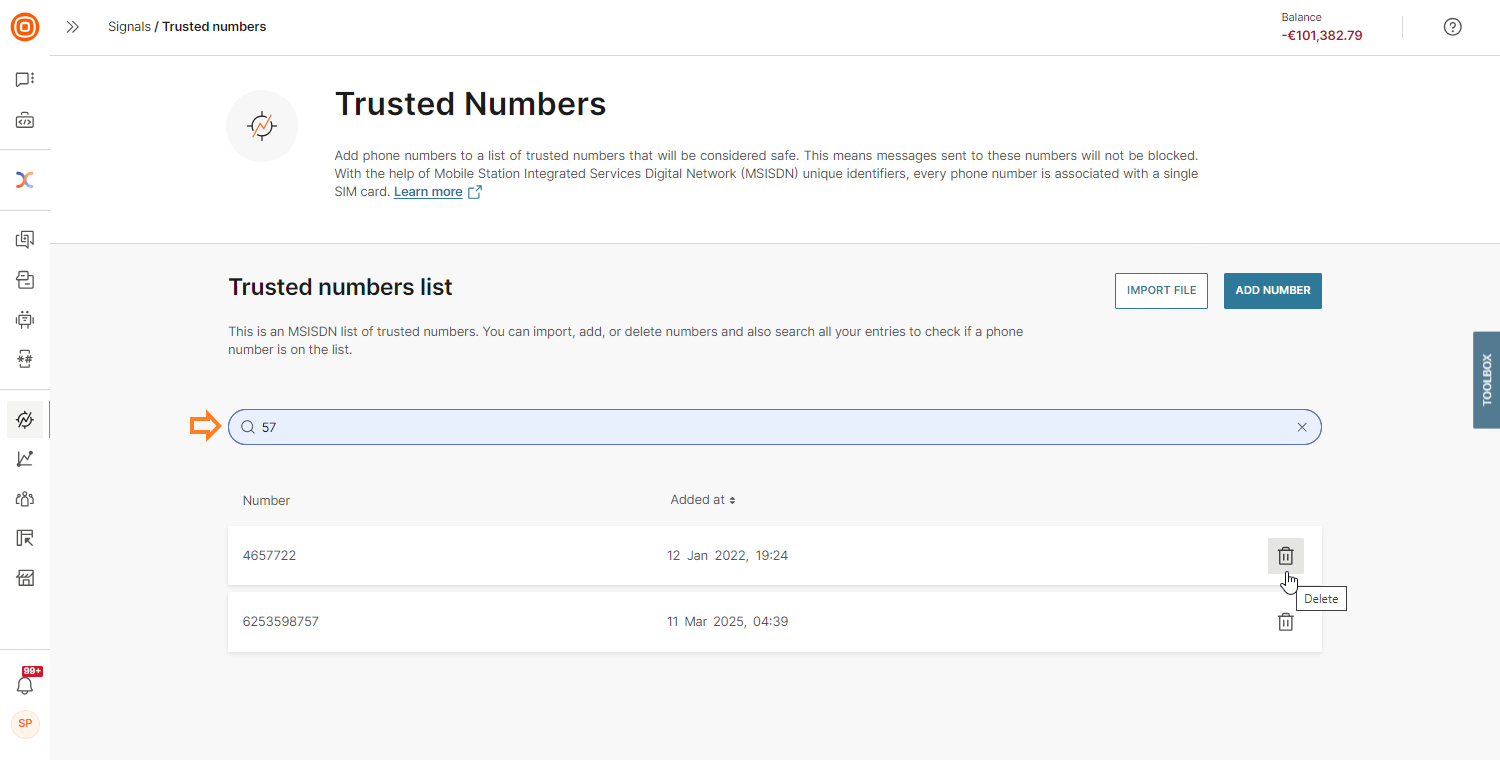
Task: Click the ADD NUMBER button
Action: point(1272,291)
